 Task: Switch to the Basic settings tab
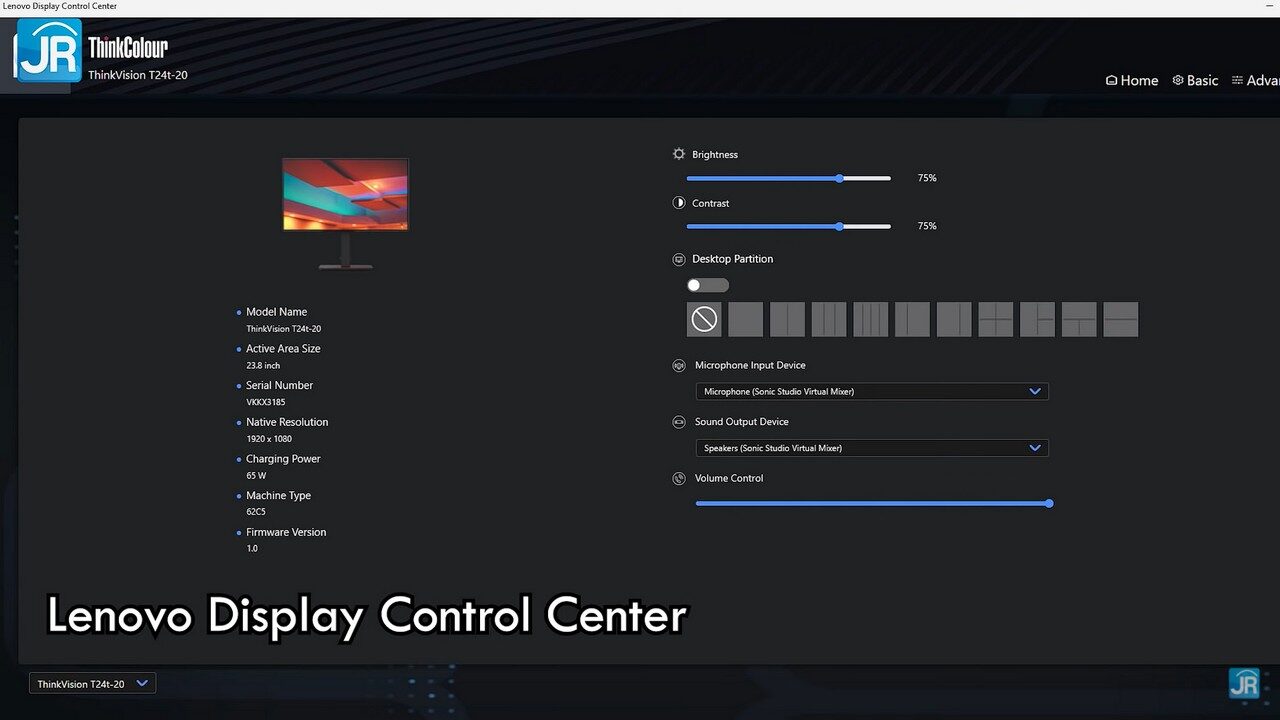click(1195, 81)
